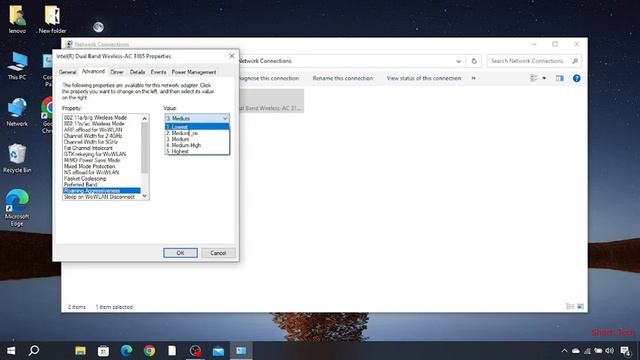The image size is (640, 360).
Task: Select Fat Channel Intolerant property
Action: tap(102, 148)
